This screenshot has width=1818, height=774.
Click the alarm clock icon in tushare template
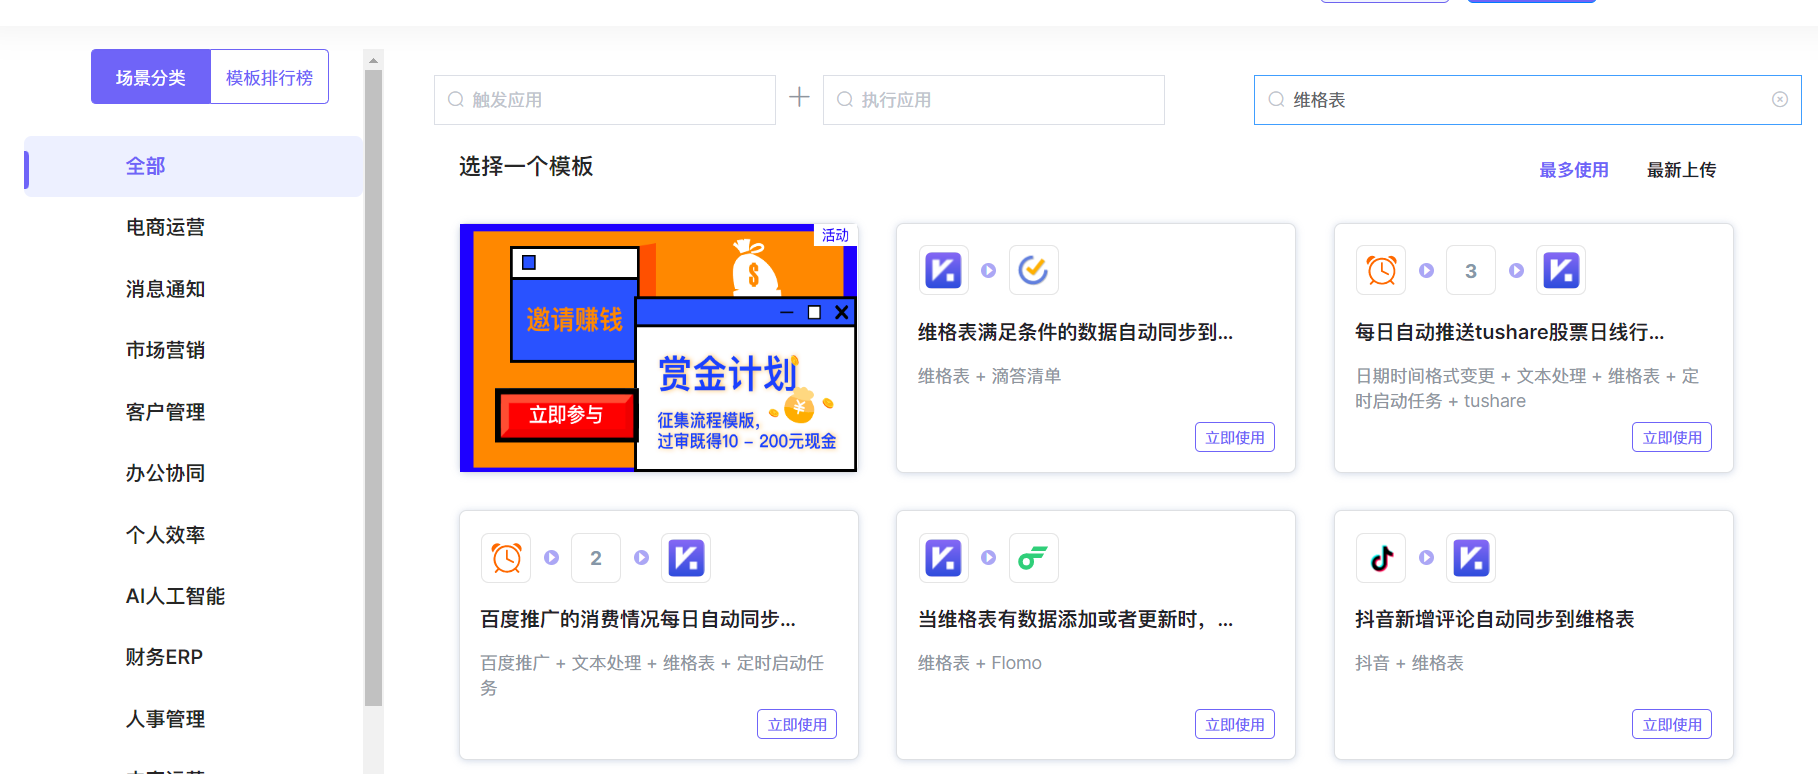[1381, 270]
